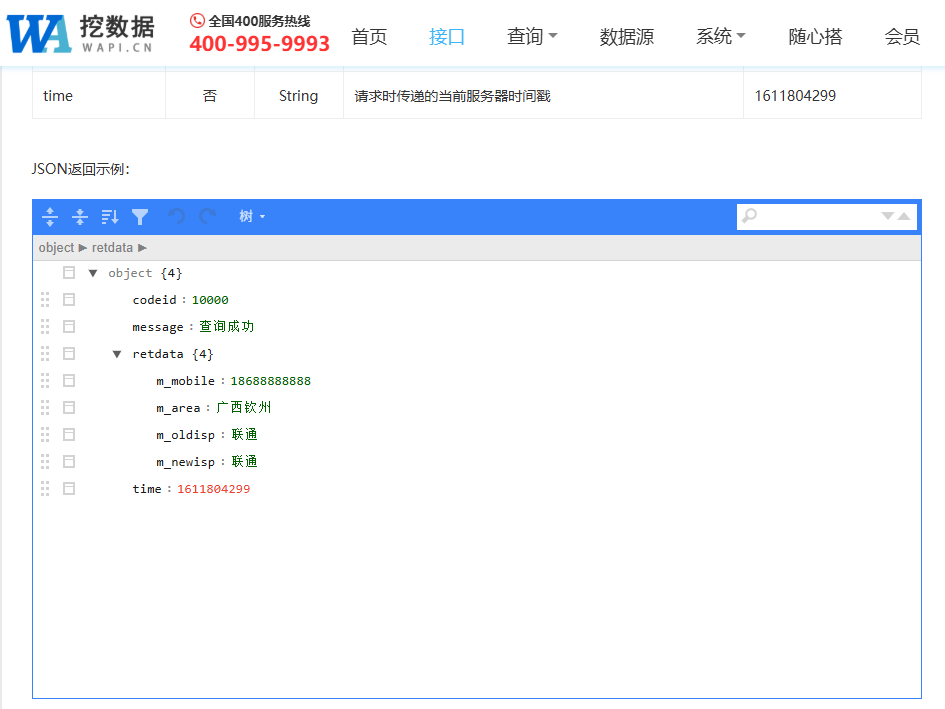Select the m_area value 广西钦州
The height and width of the screenshot is (709, 945).
pyautogui.click(x=243, y=408)
